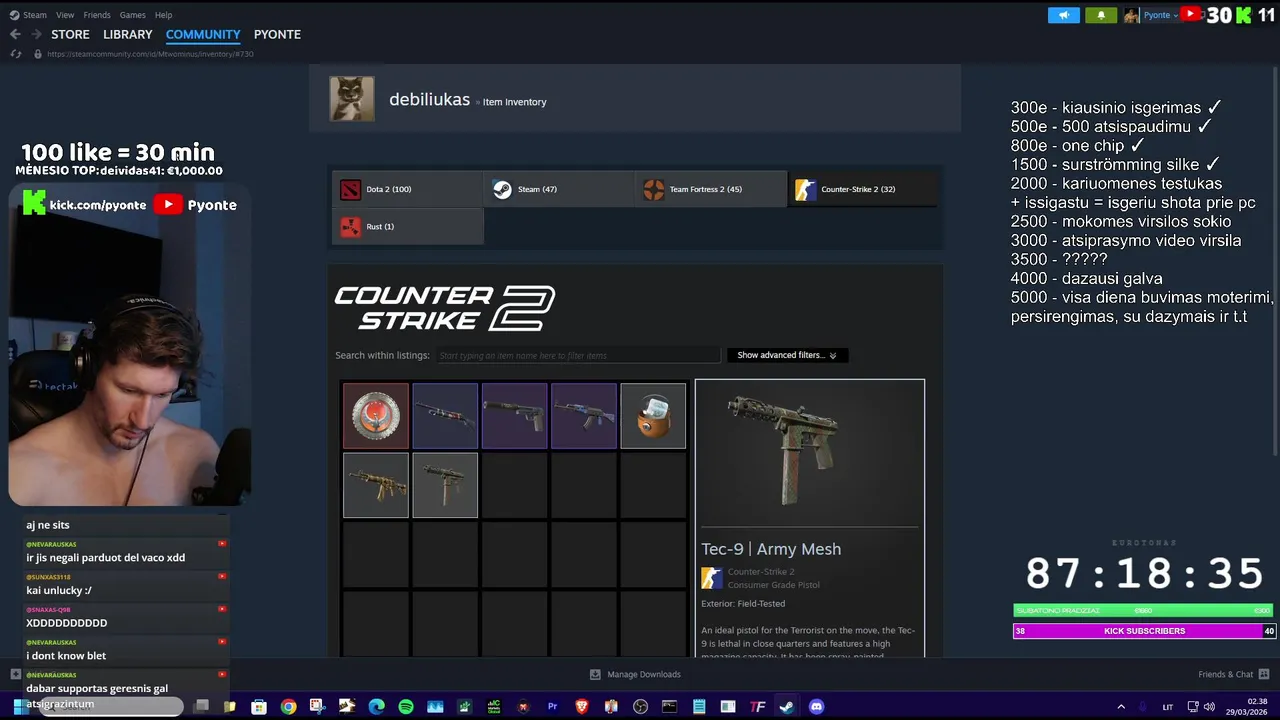Viewport: 1280px width, 720px height.
Task: Open the Help menu
Action: pos(163,15)
